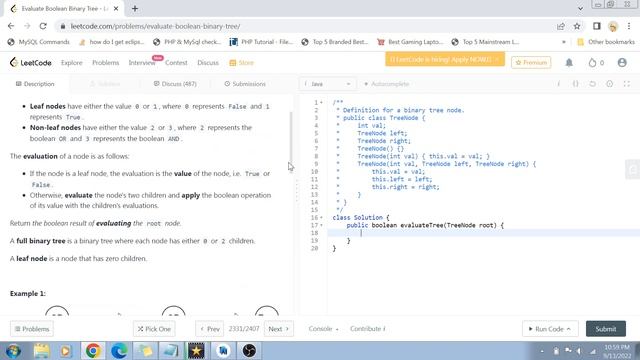Open a new browser tab

135,9
